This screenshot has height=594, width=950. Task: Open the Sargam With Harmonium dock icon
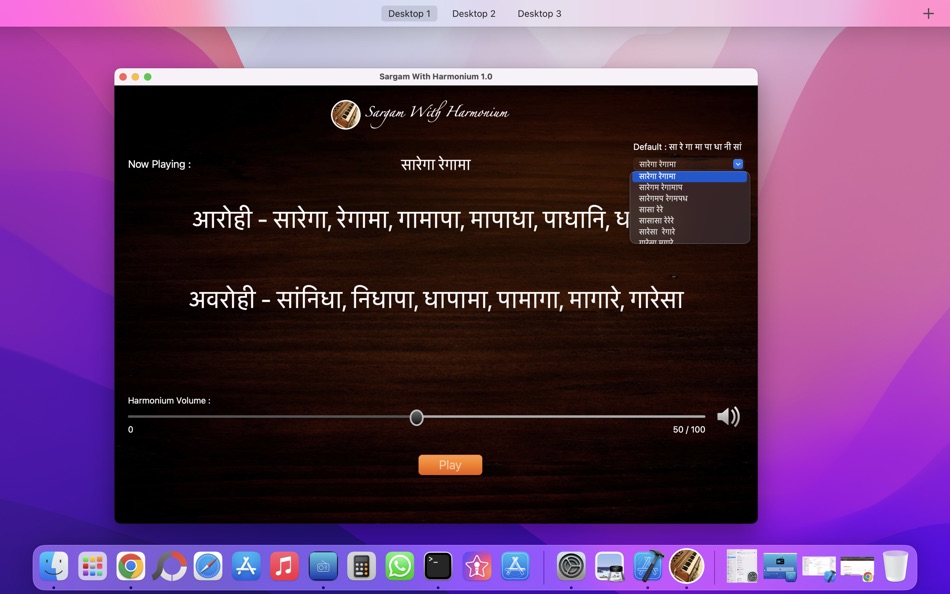click(686, 567)
